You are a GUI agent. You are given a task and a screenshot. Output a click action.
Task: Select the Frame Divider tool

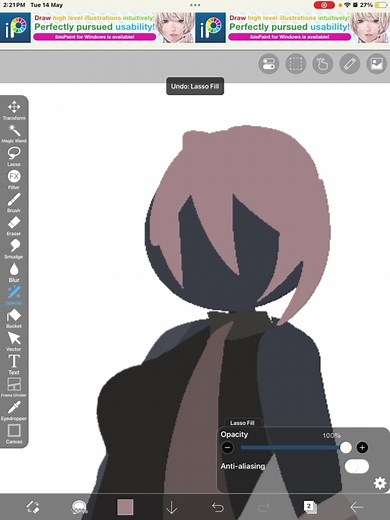pos(14,387)
